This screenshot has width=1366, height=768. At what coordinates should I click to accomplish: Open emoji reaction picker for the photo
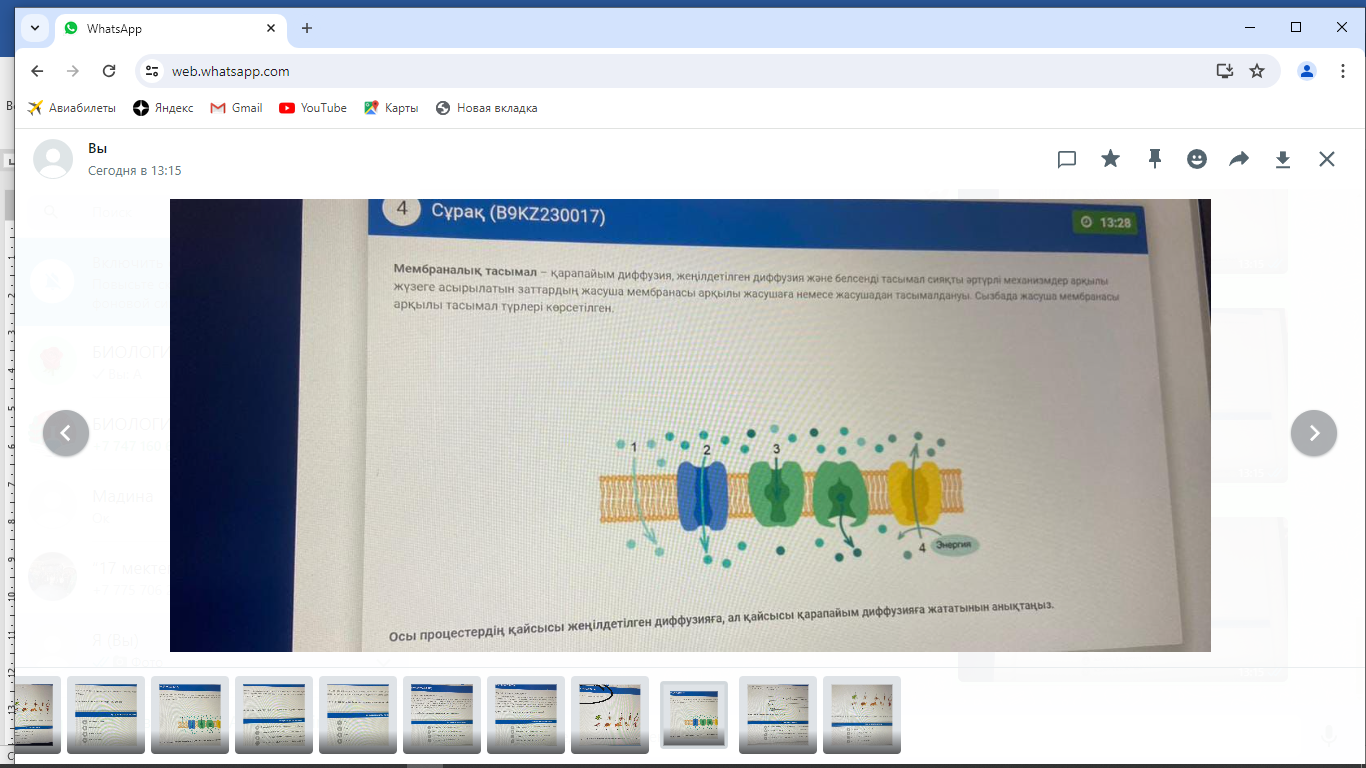[x=1197, y=159]
